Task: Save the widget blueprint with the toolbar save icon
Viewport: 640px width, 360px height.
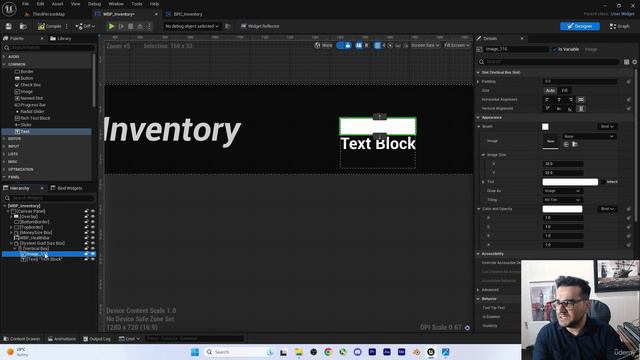Action: [9, 26]
